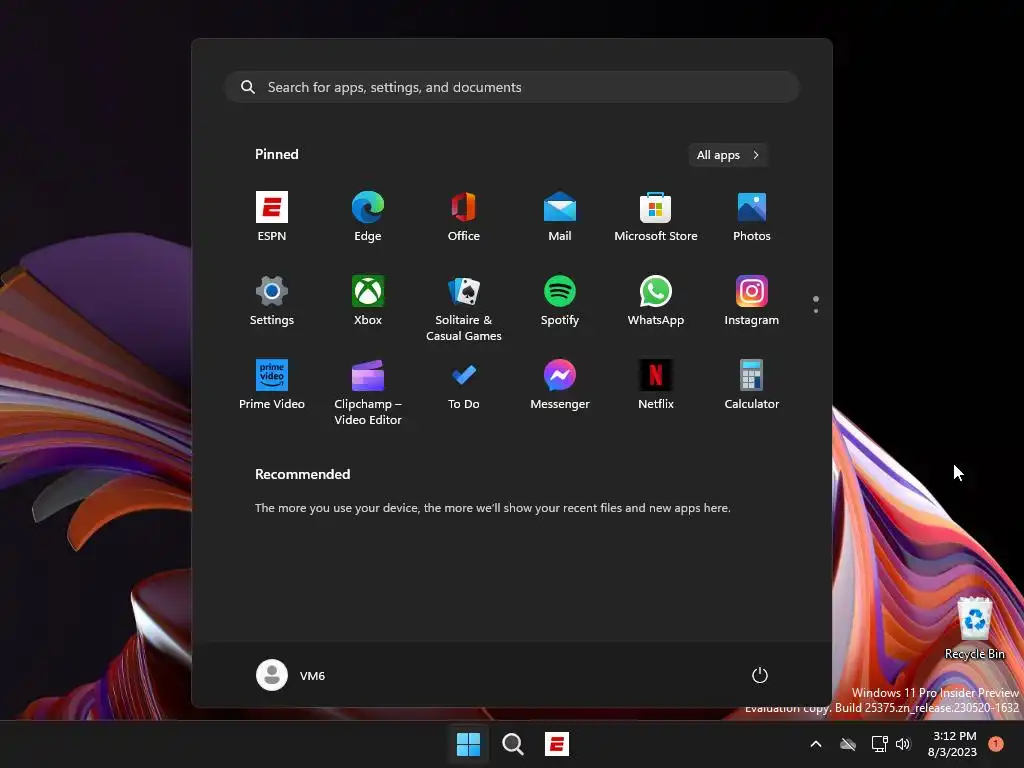Show hidden icons in the system tray

point(816,744)
